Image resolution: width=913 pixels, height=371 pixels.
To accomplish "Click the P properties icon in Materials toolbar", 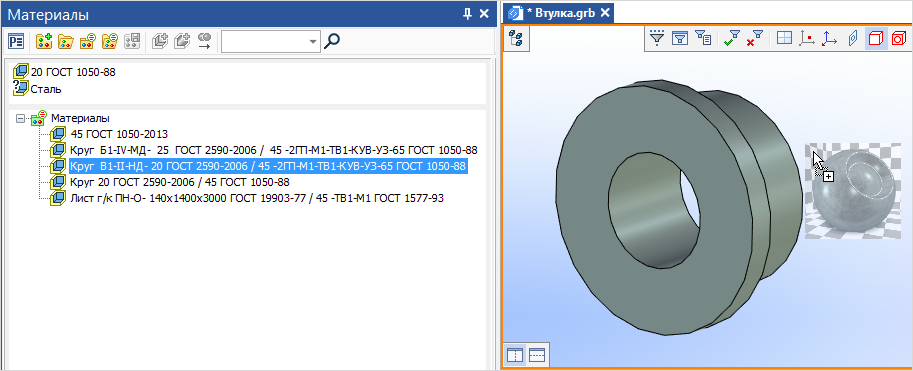I will (16, 41).
